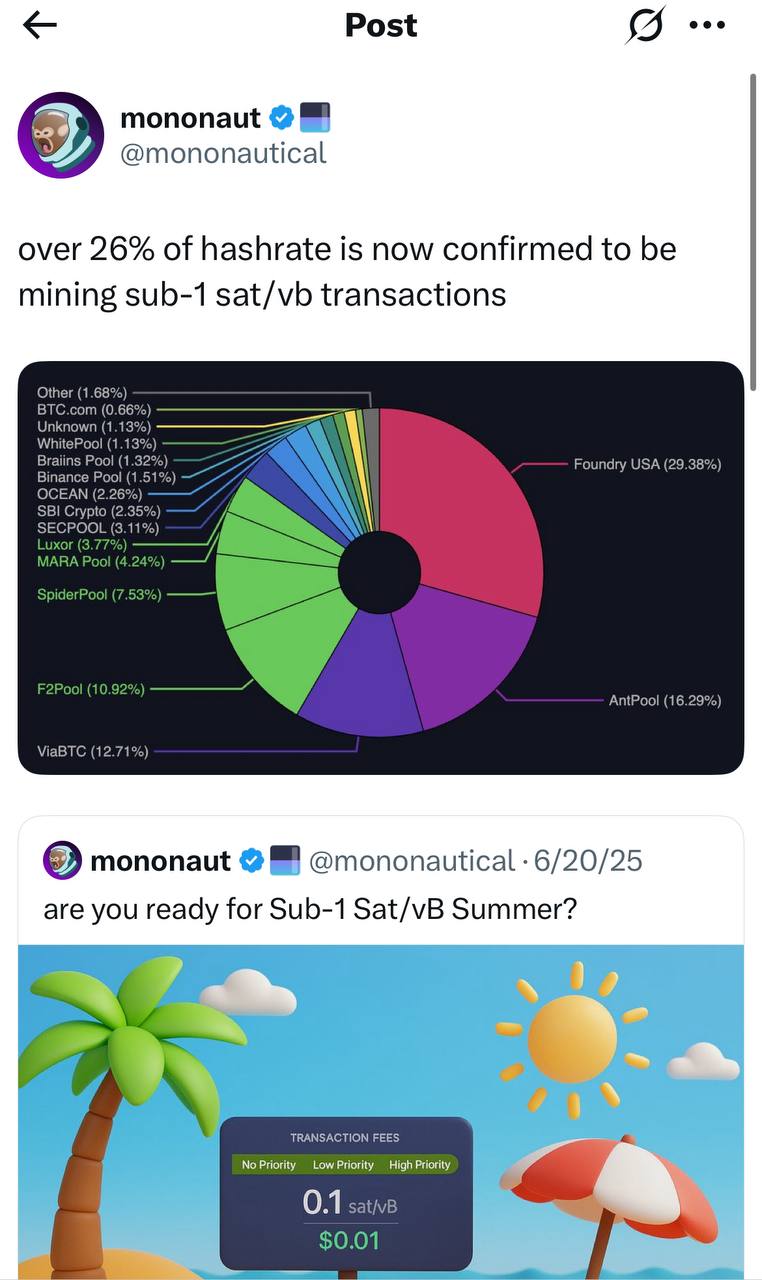Image resolution: width=762 pixels, height=1280 pixels.
Task: Tap the blue verified badge beside mononaut
Action: (283, 118)
